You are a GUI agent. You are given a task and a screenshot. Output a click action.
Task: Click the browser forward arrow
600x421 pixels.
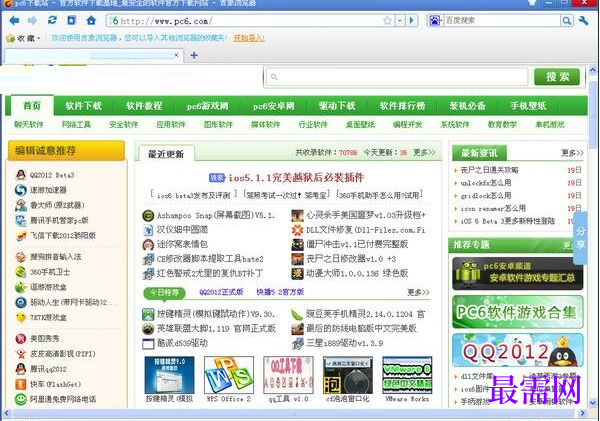tap(33, 20)
